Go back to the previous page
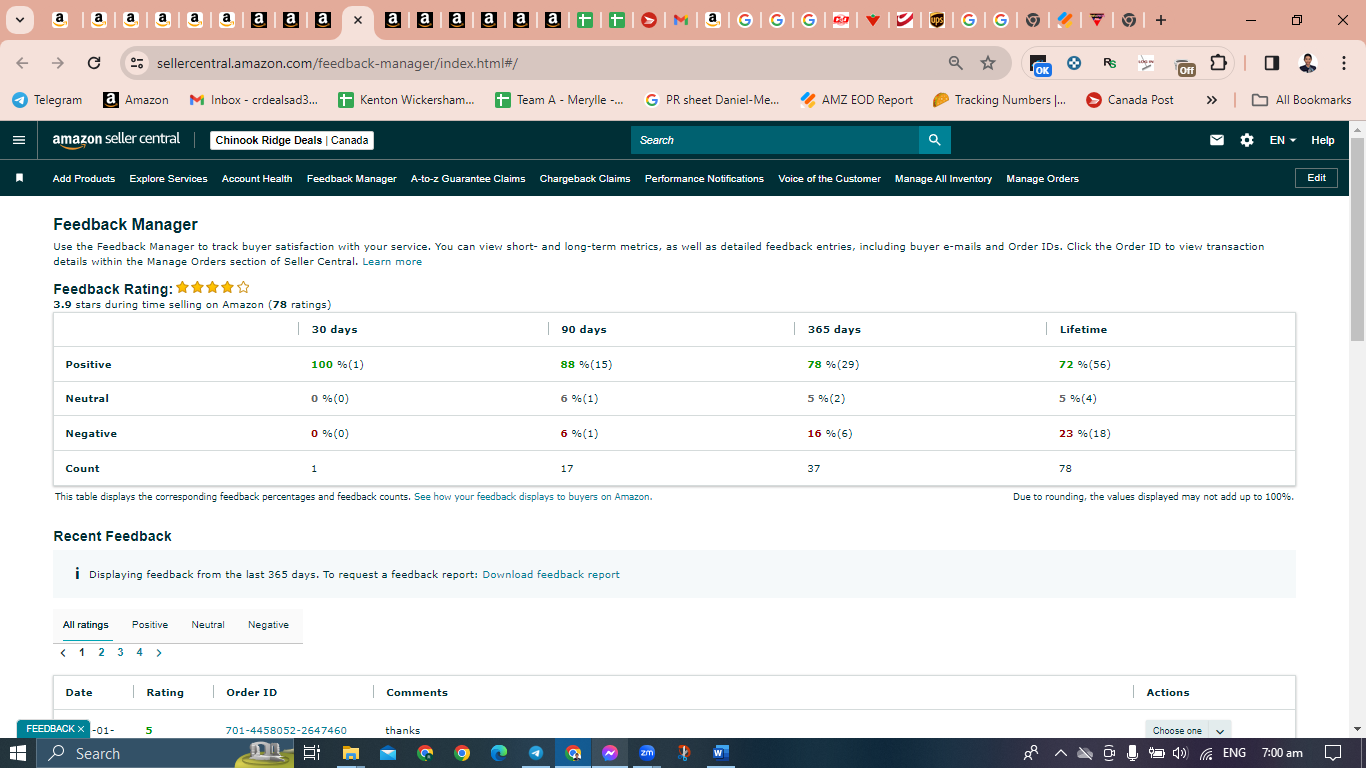This screenshot has height=768, width=1366. (23, 63)
